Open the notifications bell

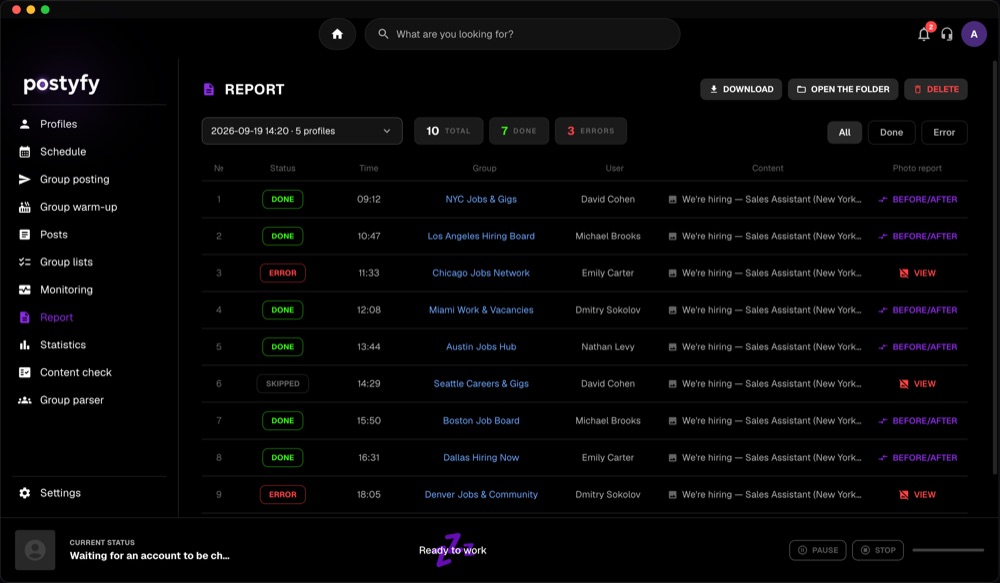(x=923, y=34)
